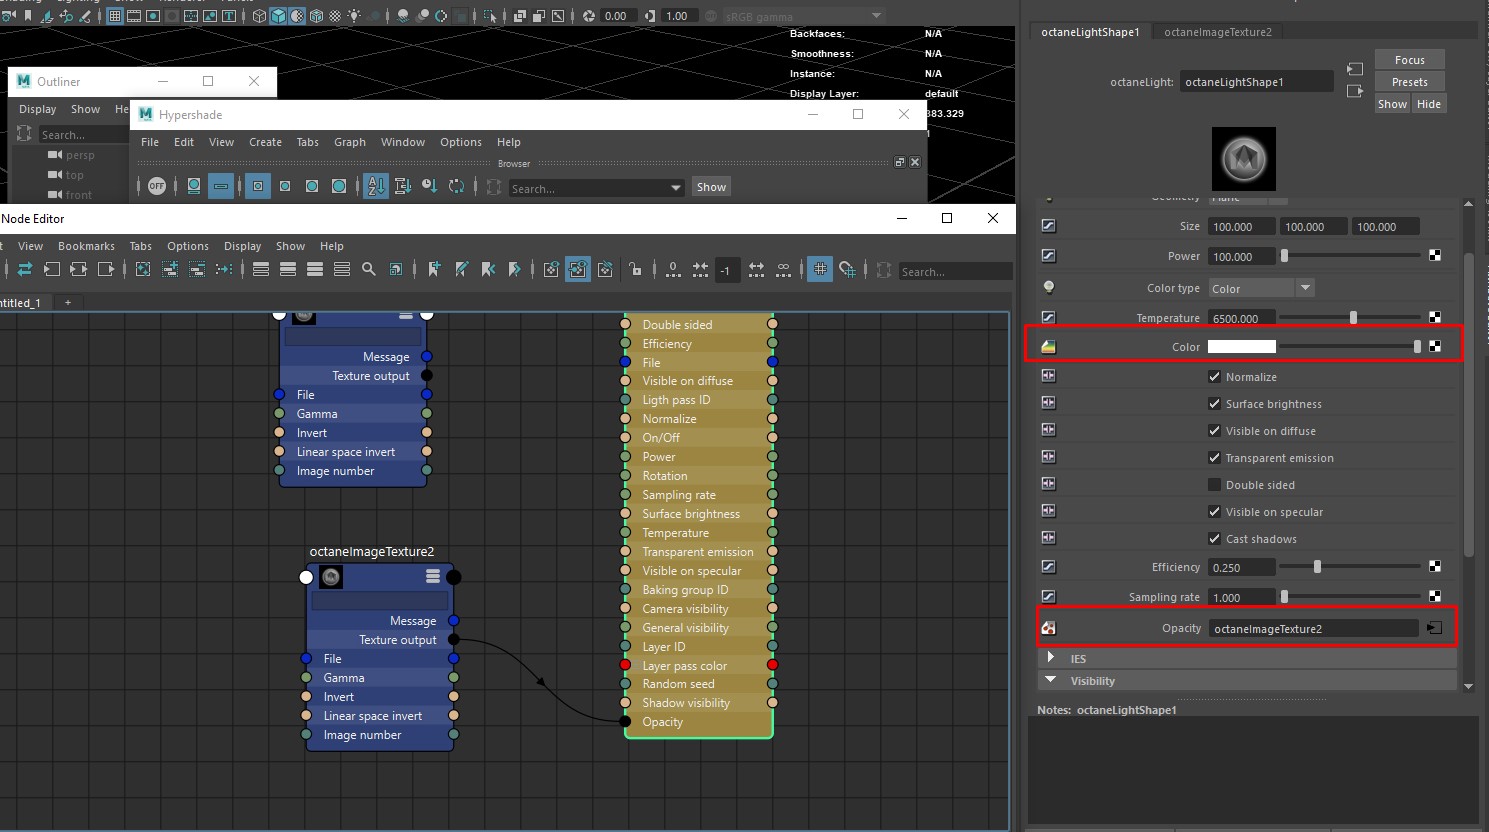Click the Opacity input port on light node
The image size is (1489, 832).
click(625, 721)
